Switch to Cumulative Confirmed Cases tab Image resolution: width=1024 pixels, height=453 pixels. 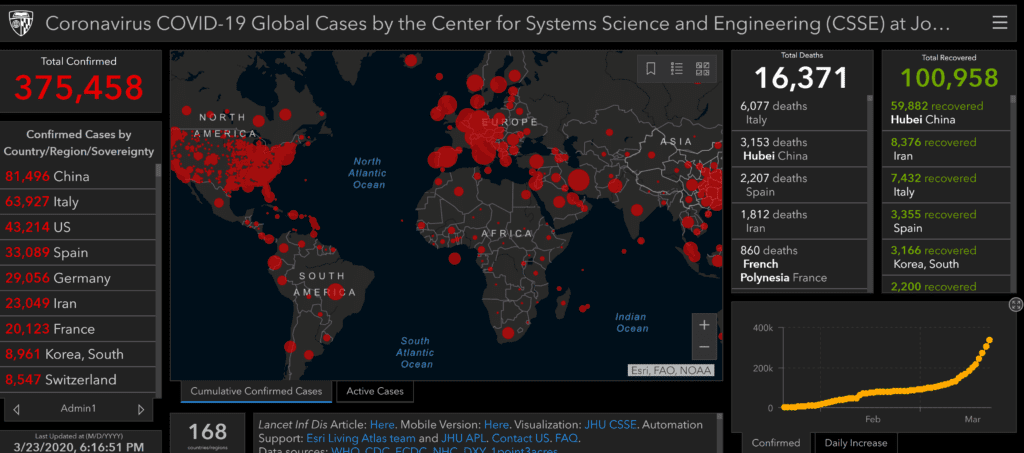(x=256, y=392)
